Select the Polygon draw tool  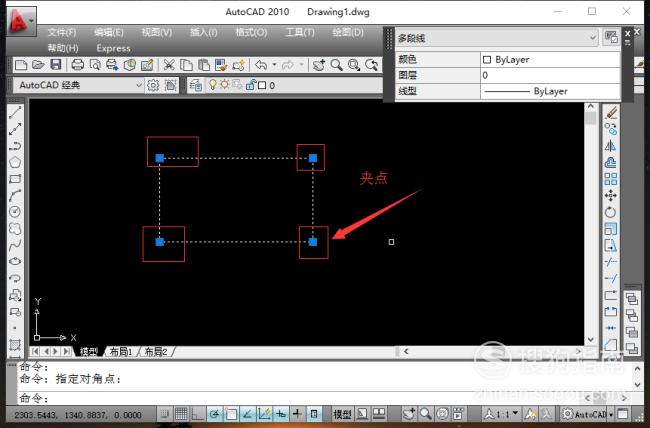(x=15, y=162)
